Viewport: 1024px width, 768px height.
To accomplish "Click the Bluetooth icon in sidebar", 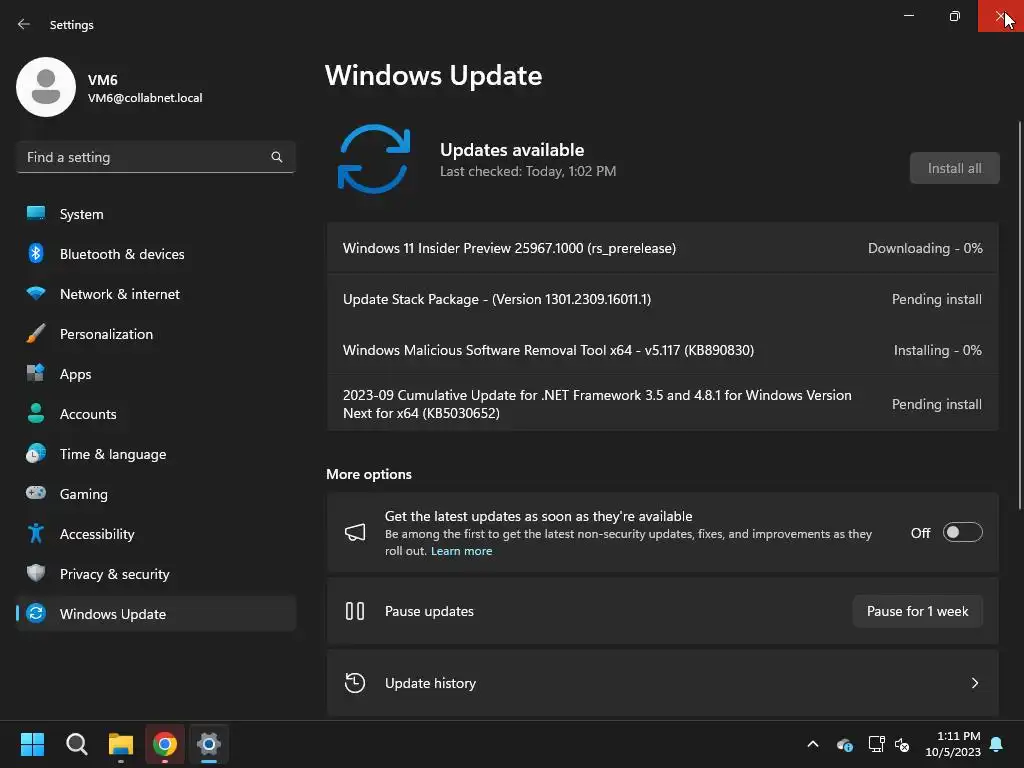I will [x=36, y=253].
